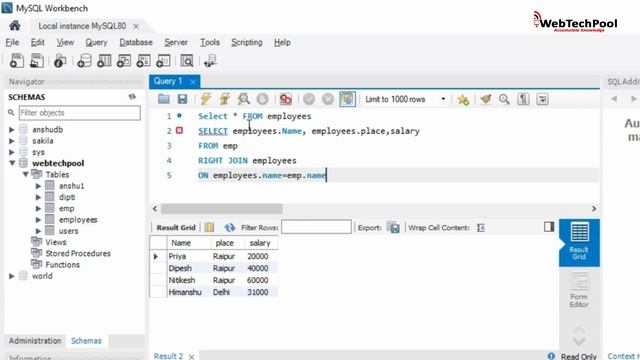Toggle the result side panel
The height and width of the screenshot is (360, 640).
coord(549,227)
